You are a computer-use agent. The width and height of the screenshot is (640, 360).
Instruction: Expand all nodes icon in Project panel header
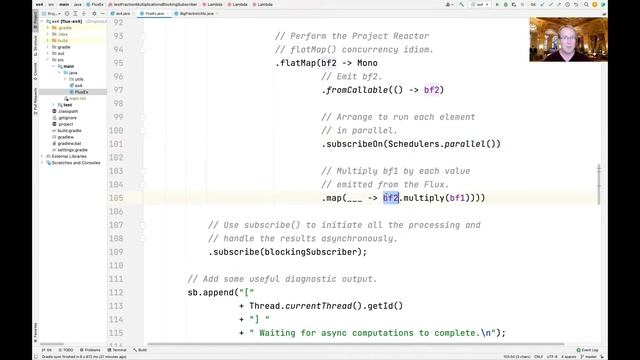pyautogui.click(x=76, y=13)
